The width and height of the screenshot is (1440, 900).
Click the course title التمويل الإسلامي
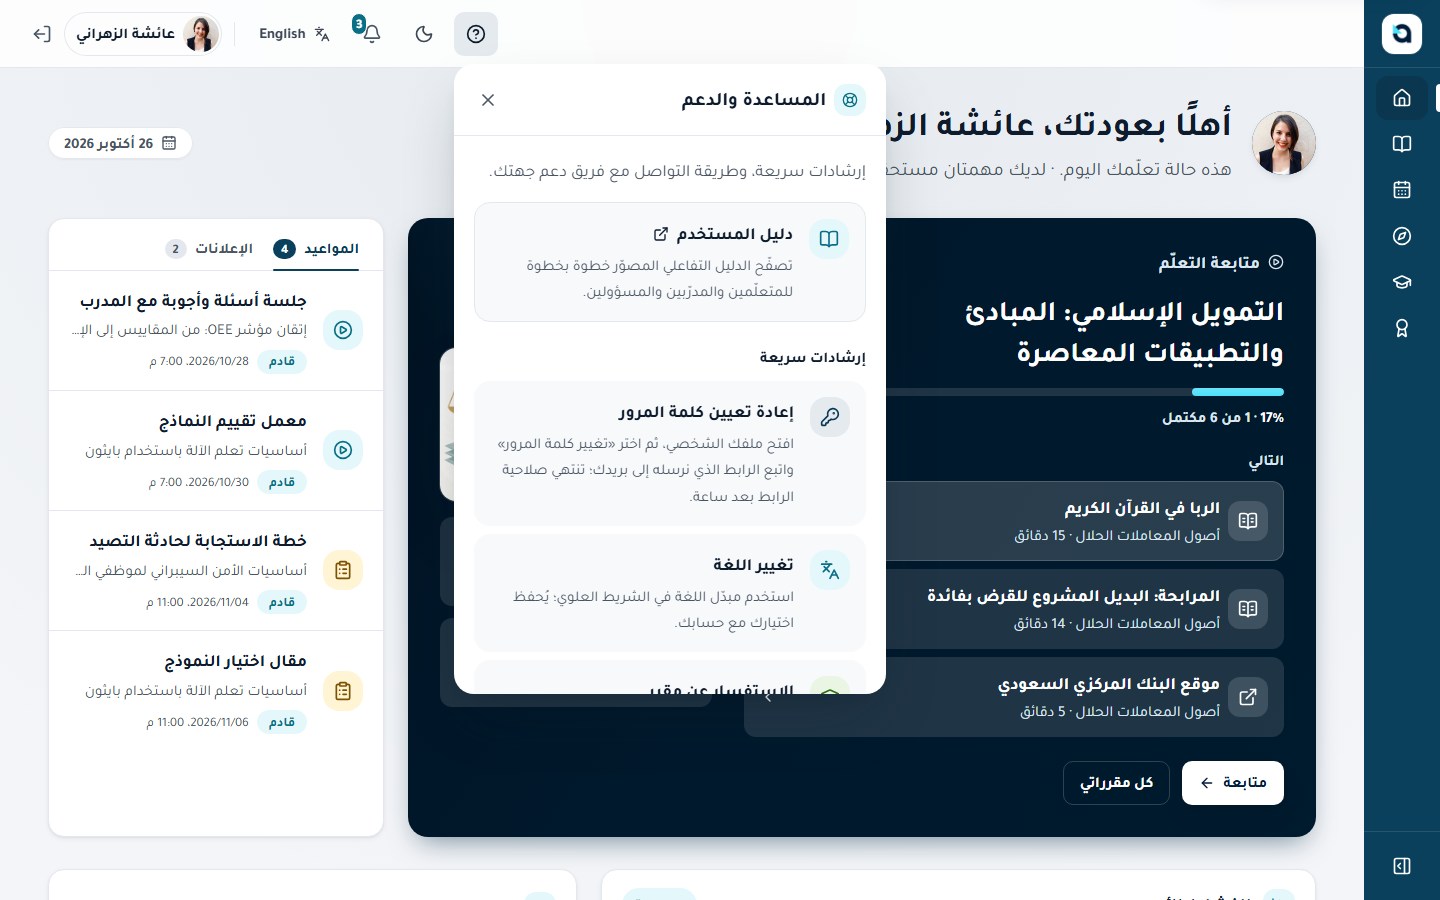point(1124,332)
